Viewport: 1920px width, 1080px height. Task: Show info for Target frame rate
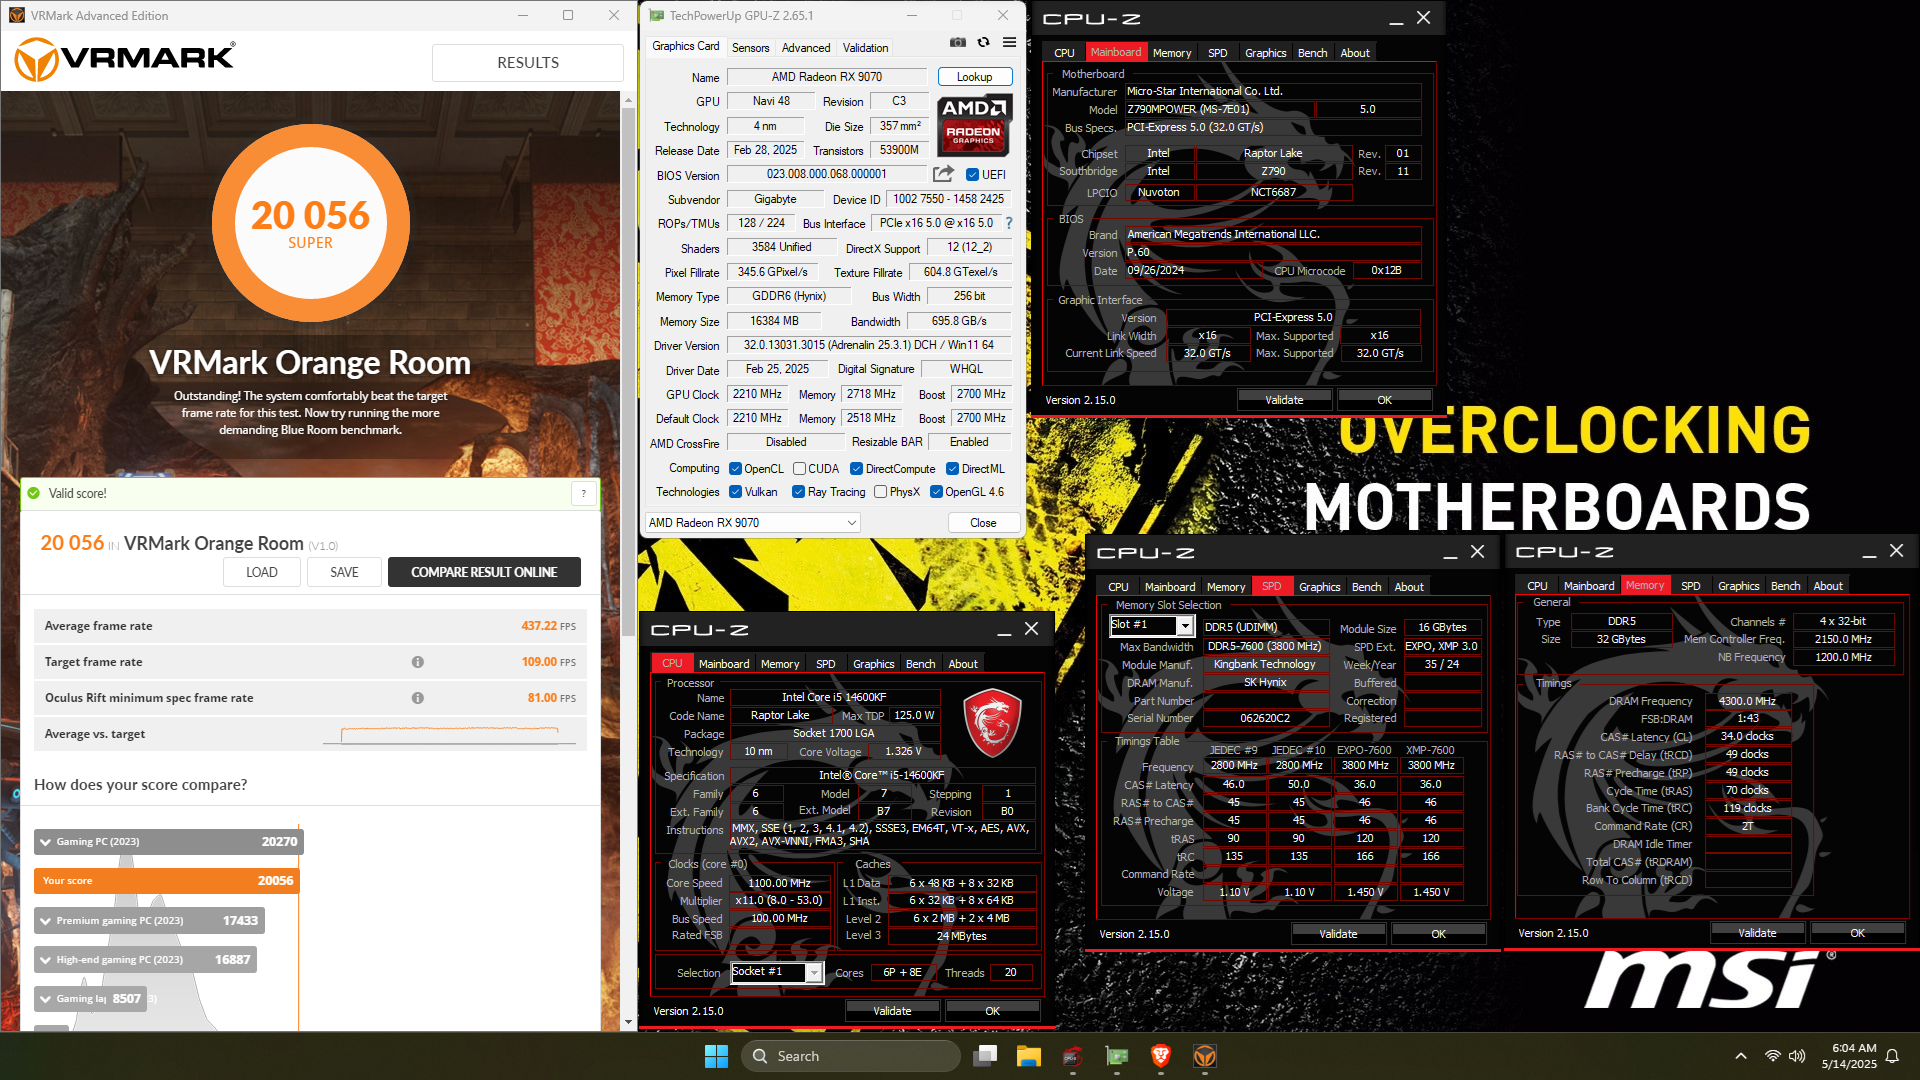[418, 662]
